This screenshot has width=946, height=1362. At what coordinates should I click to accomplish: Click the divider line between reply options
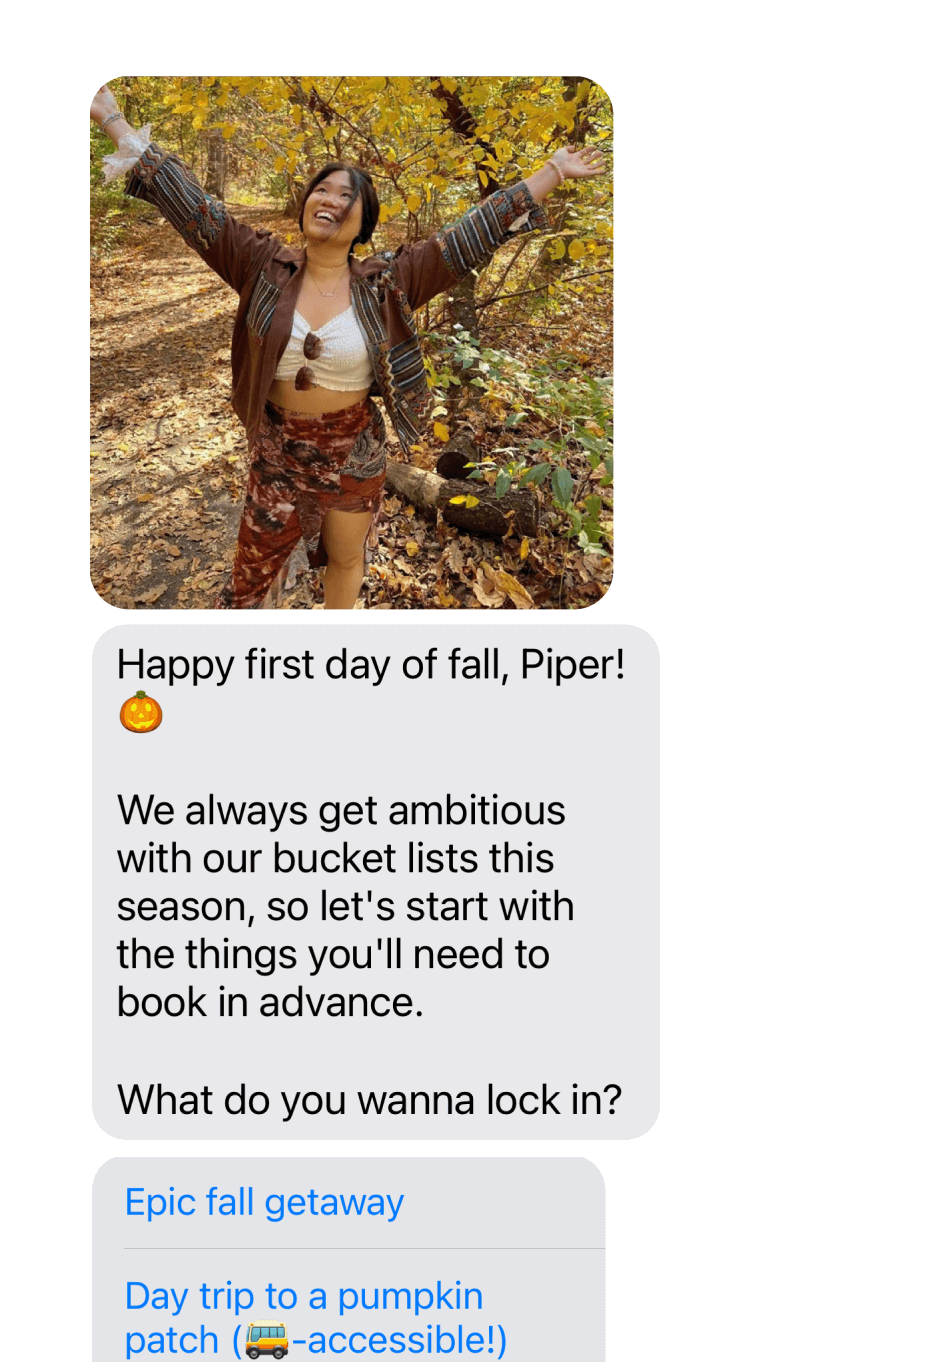tap(364, 1248)
